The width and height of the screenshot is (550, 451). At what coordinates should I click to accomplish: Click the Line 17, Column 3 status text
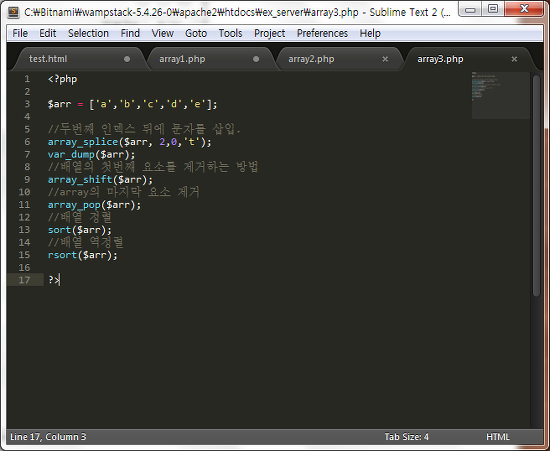pyautogui.click(x=48, y=437)
